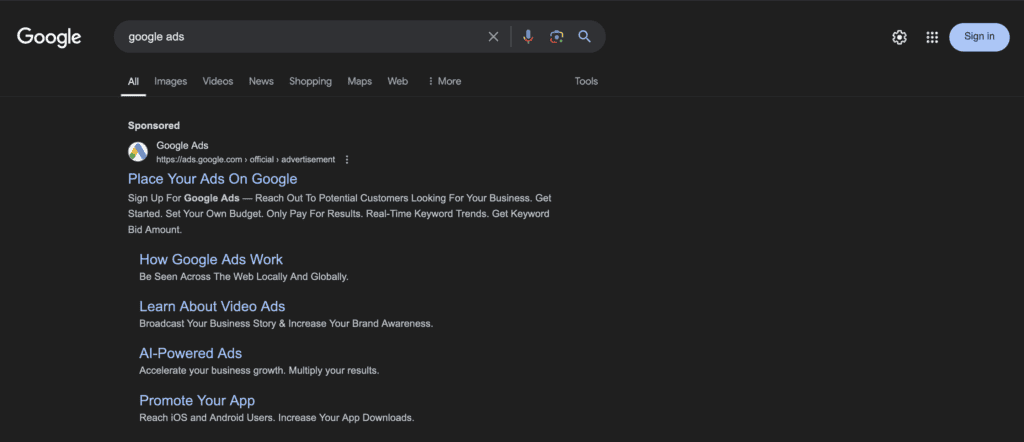The height and width of the screenshot is (442, 1024).
Task: Click the Google logo
Action: pyautogui.click(x=49, y=37)
